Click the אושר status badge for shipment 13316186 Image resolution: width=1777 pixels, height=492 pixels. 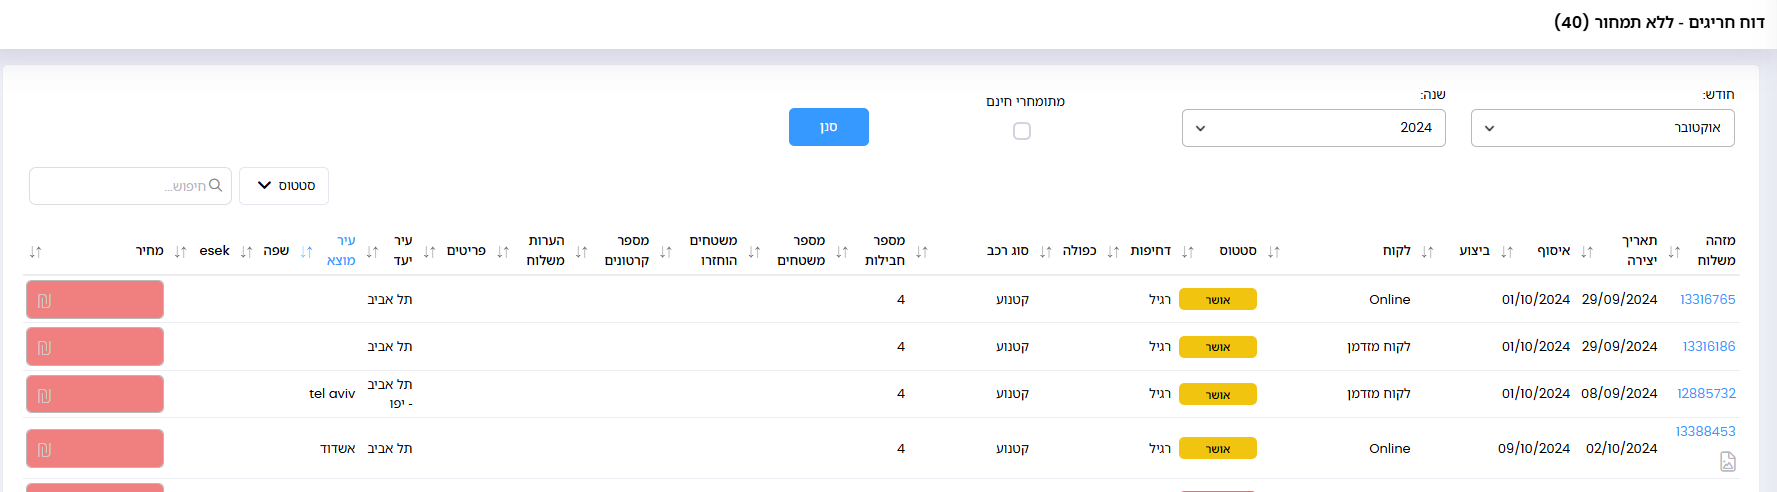(x=1217, y=347)
